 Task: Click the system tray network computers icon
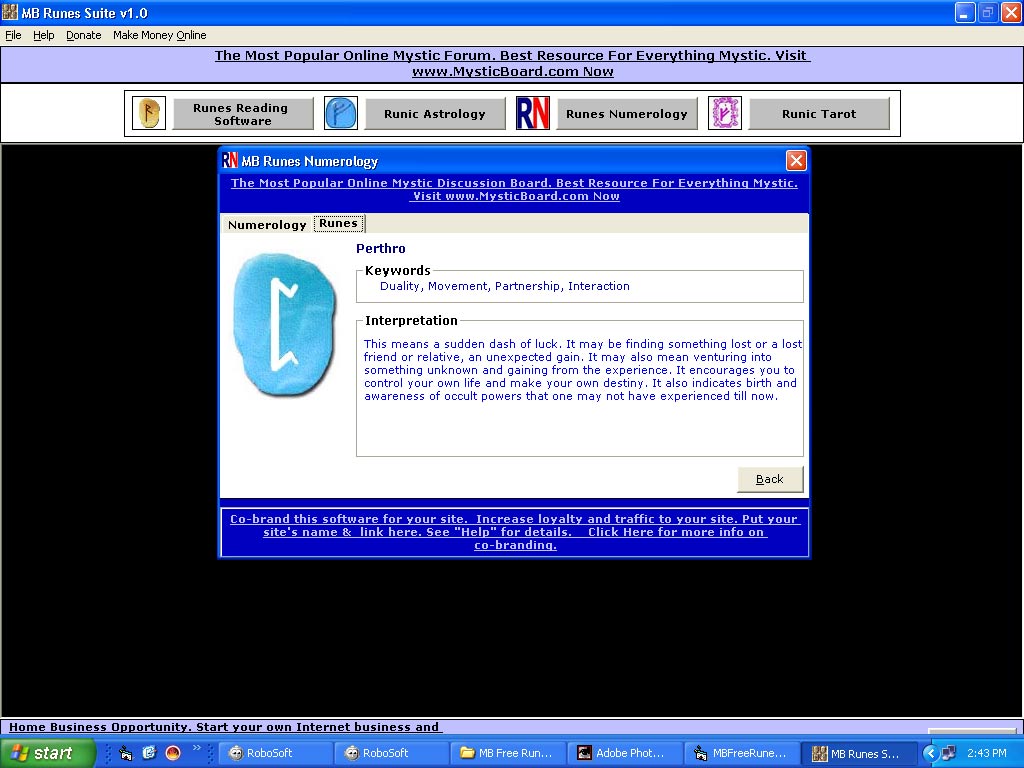click(948, 753)
